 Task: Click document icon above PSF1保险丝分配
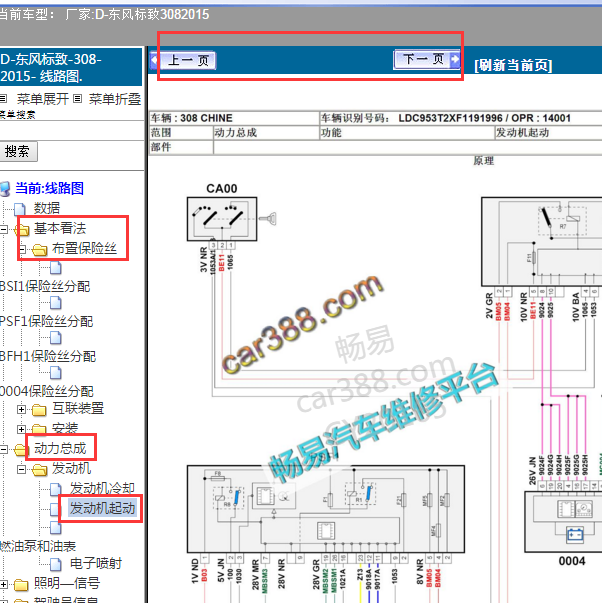click(x=56, y=303)
